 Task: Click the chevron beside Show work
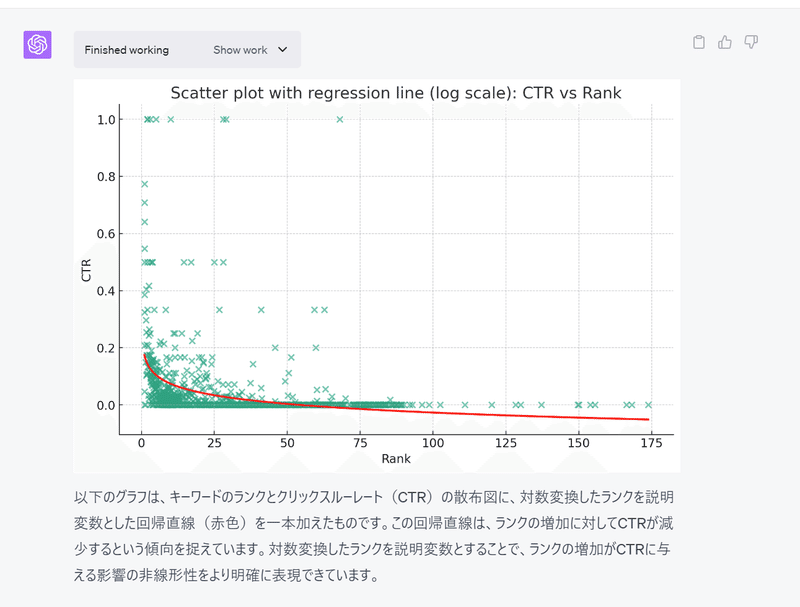[282, 50]
